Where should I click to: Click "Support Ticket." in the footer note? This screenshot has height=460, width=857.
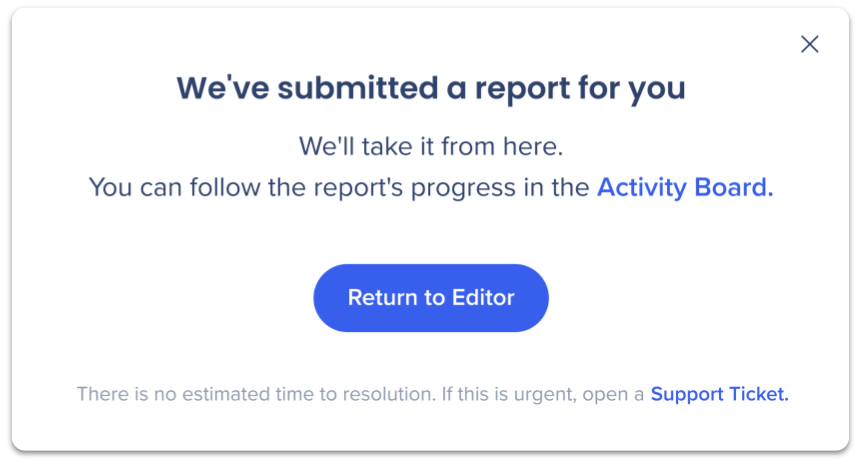719,394
